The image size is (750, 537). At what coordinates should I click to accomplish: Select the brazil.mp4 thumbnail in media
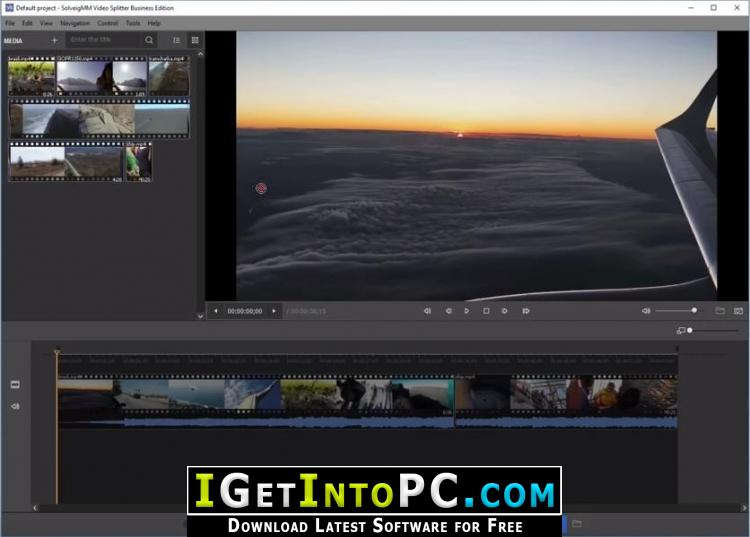pos(32,77)
